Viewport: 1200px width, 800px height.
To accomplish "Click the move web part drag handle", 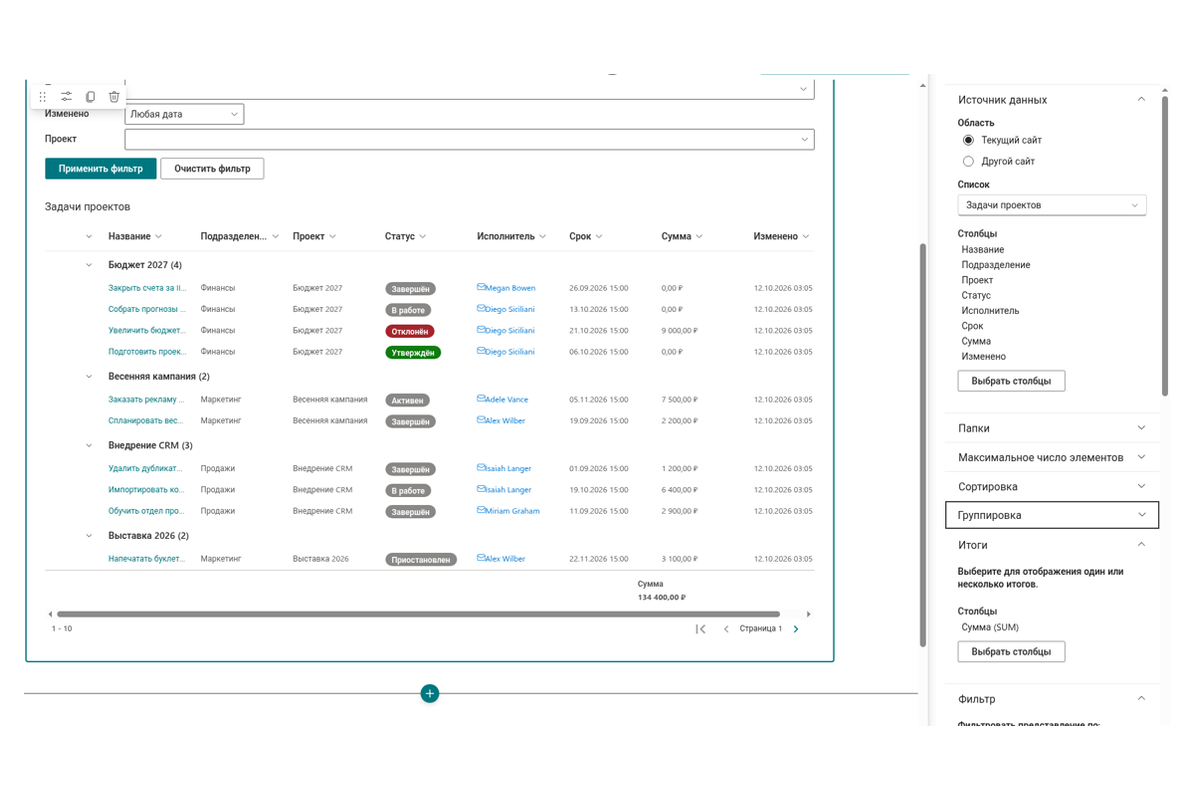I will coord(42,97).
